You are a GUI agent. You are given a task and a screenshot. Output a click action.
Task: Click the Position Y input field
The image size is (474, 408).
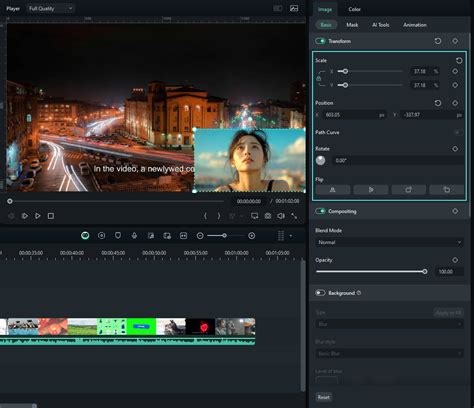(432, 115)
